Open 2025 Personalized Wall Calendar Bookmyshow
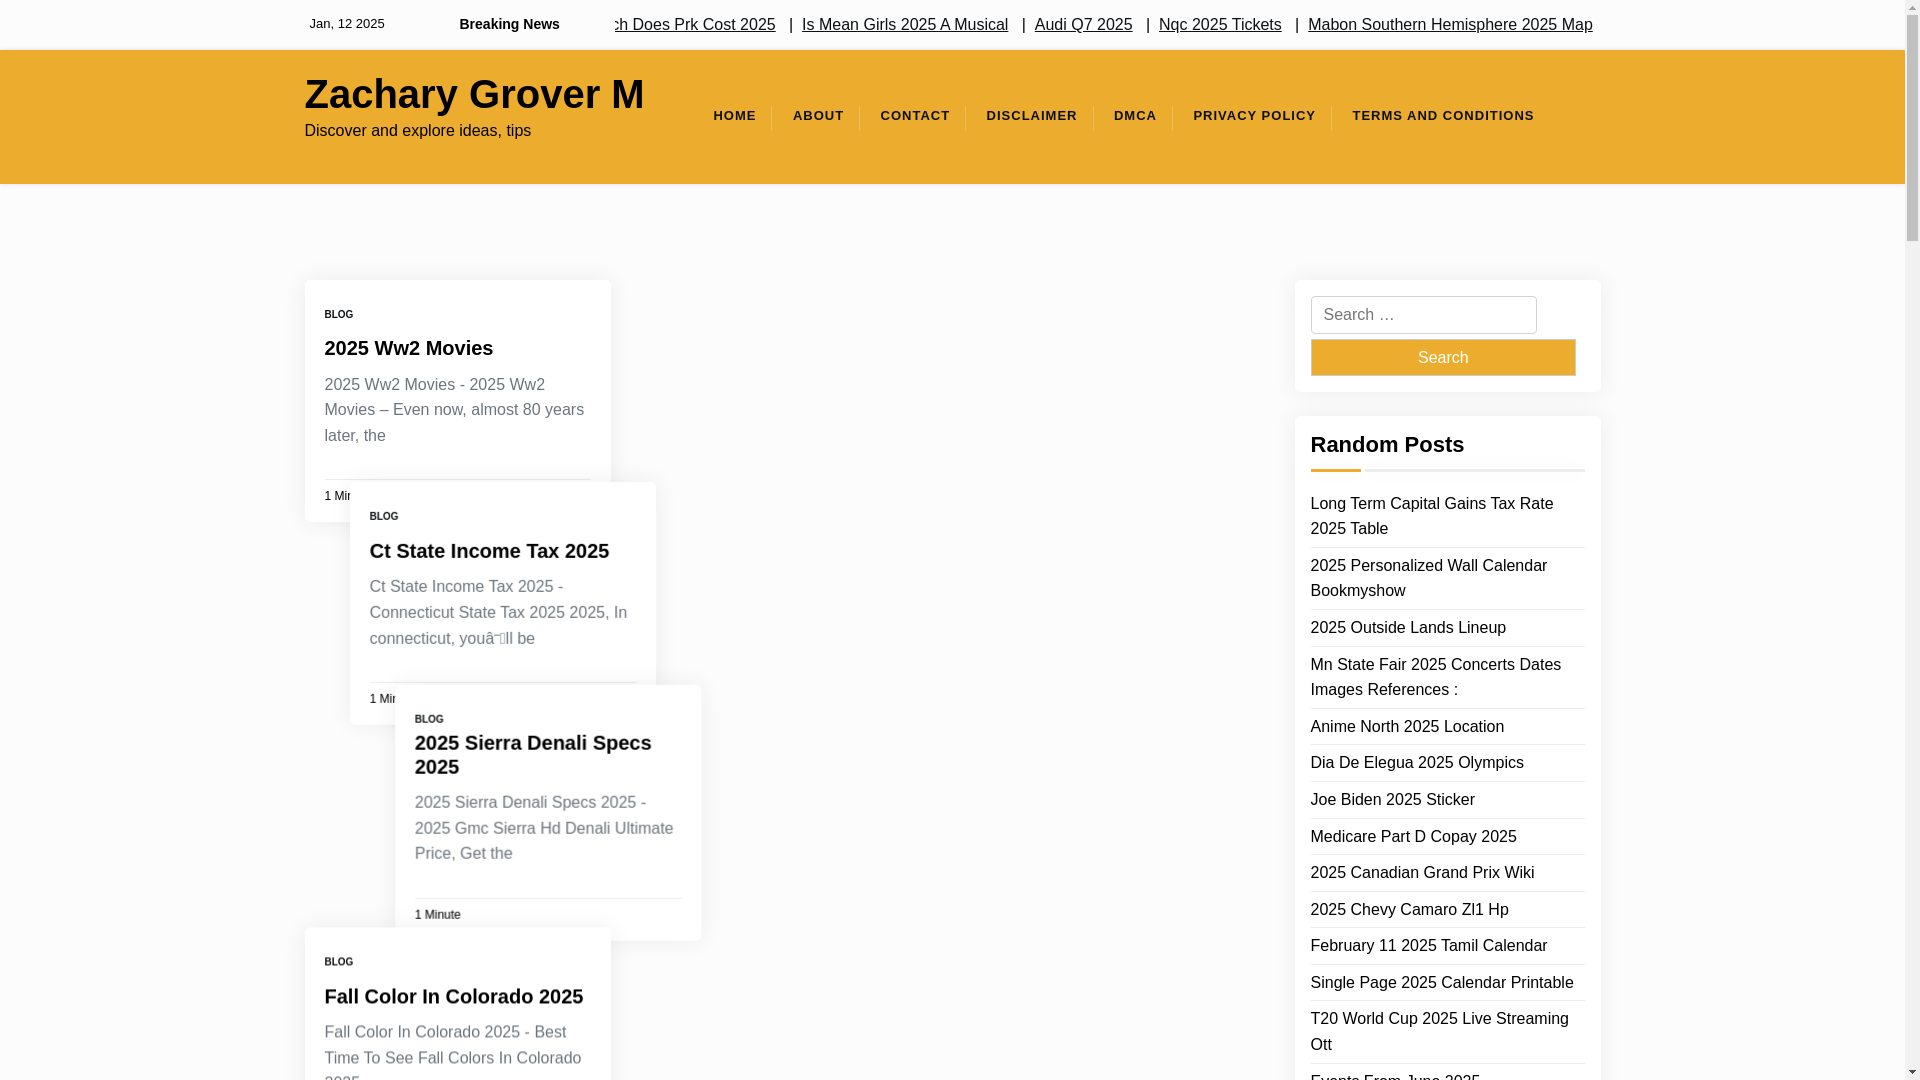This screenshot has height=1080, width=1920. tap(1428, 578)
